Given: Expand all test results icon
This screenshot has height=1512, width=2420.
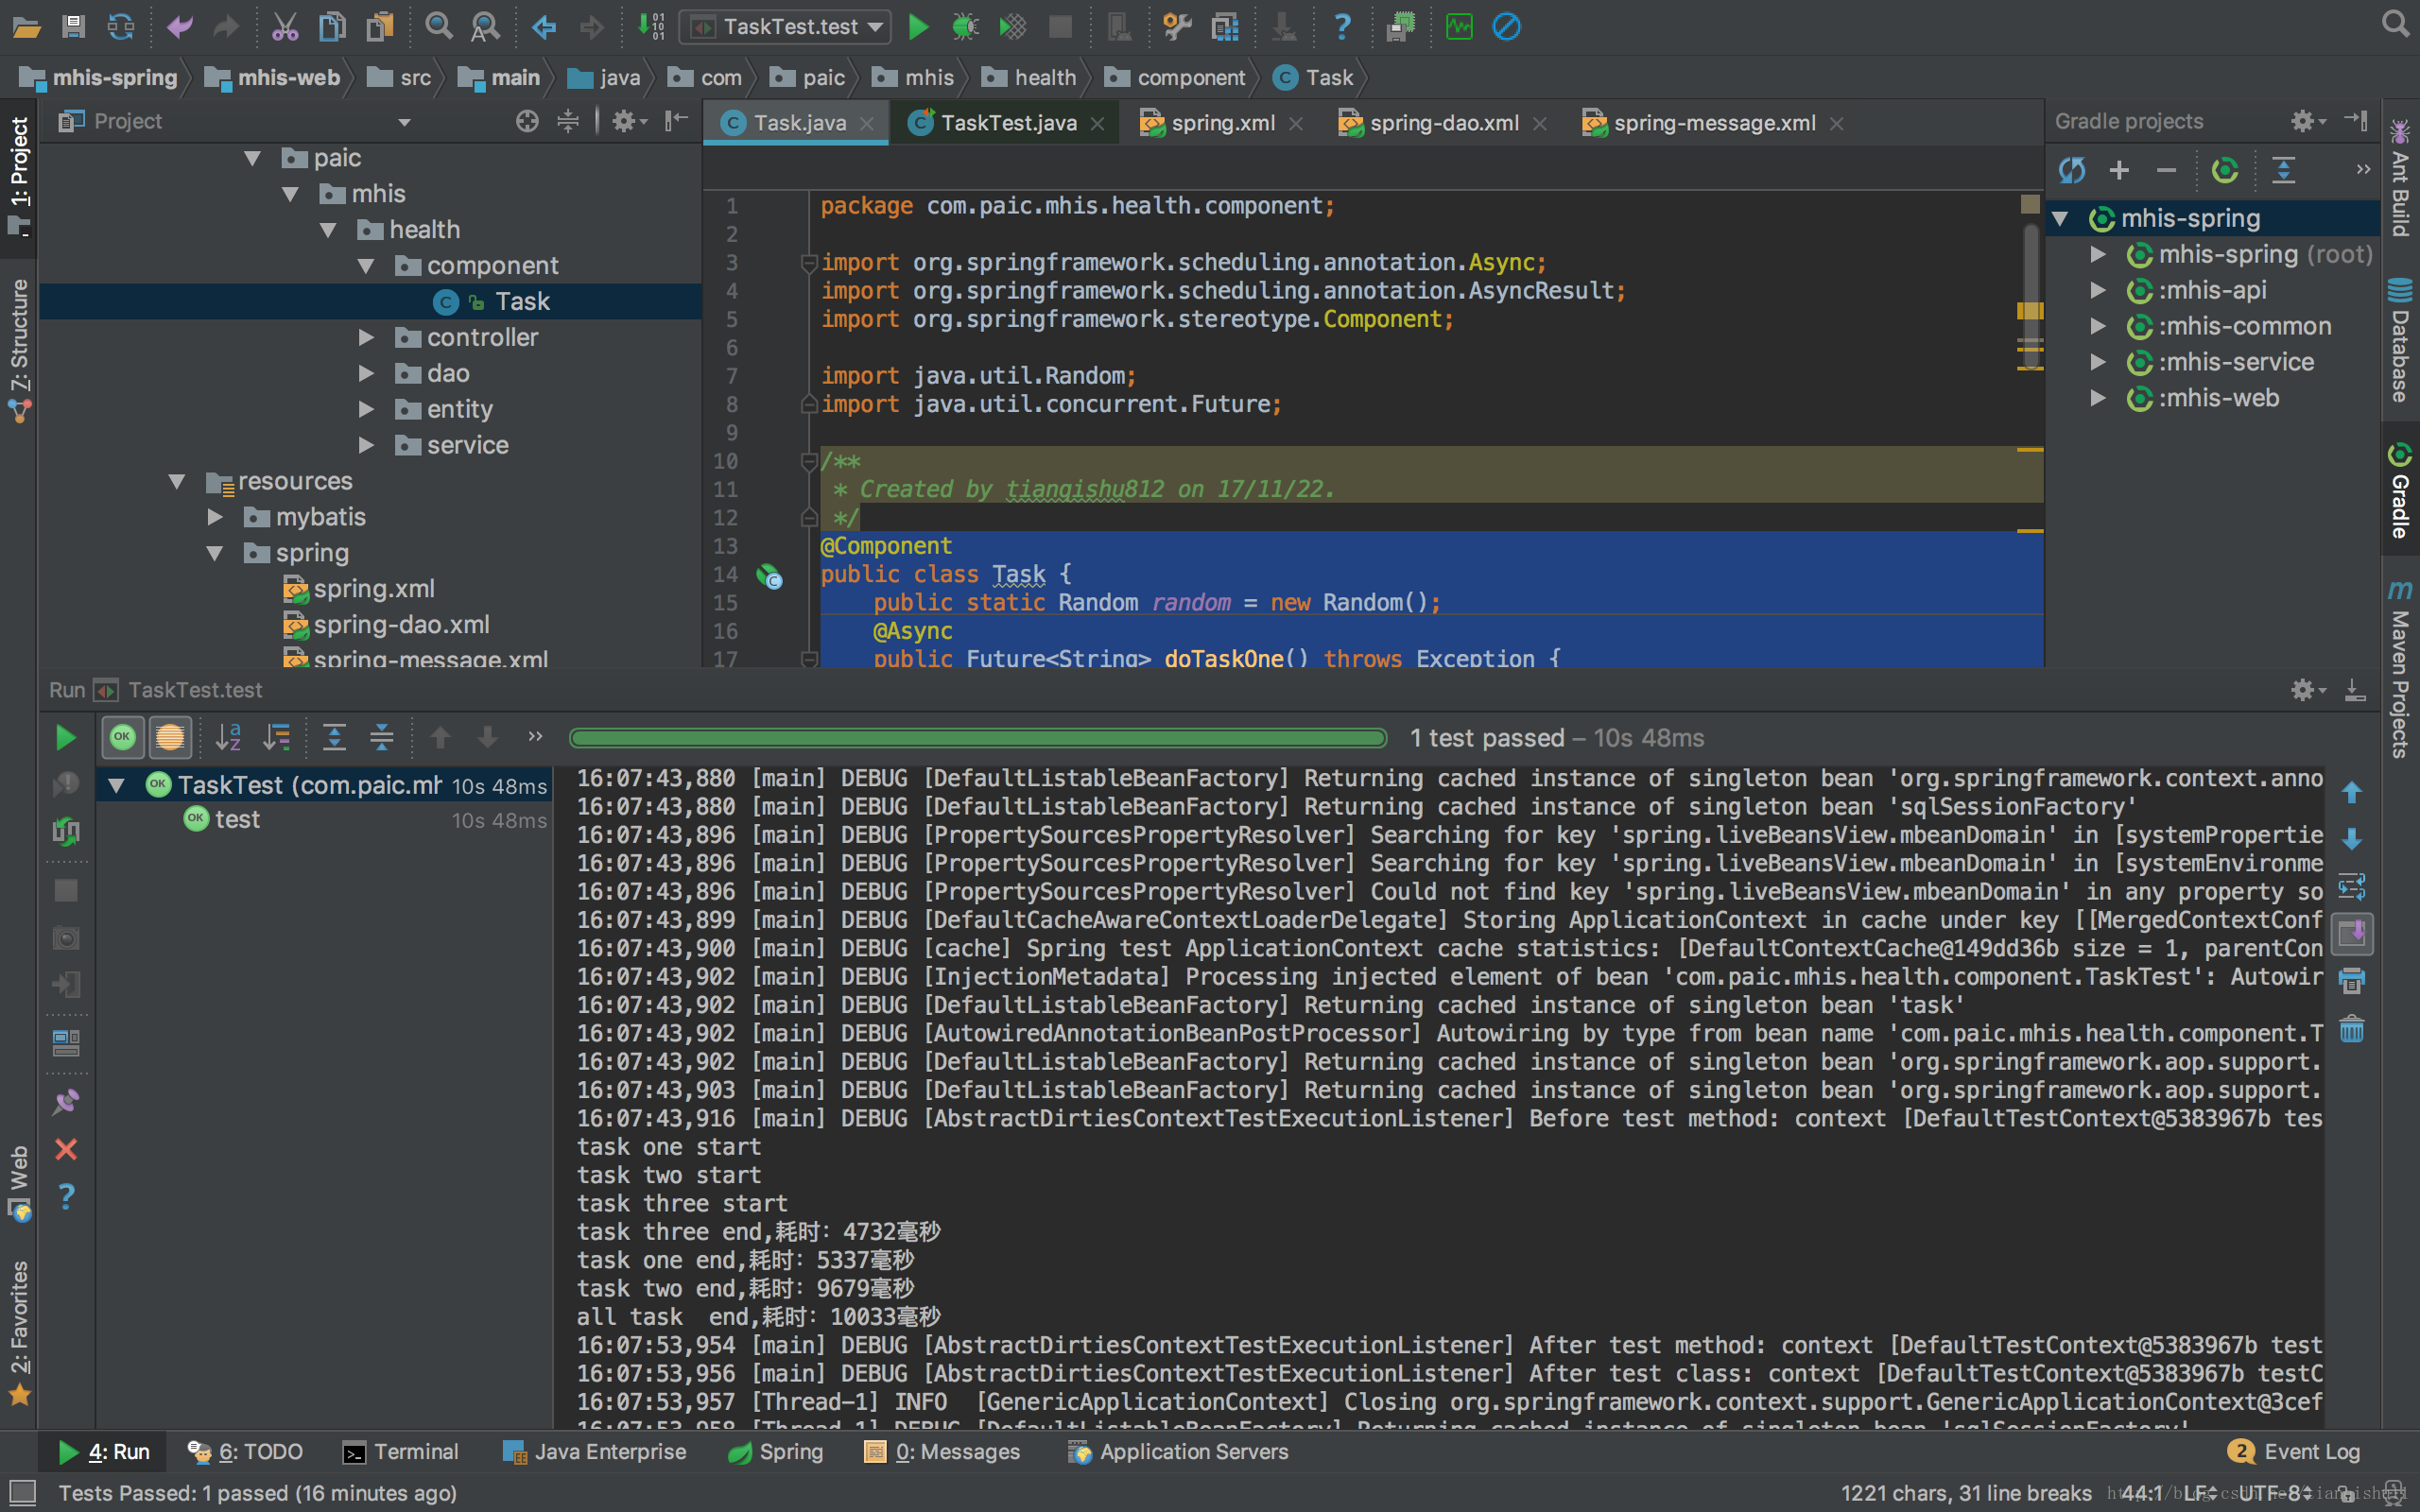Looking at the screenshot, I should (334, 738).
